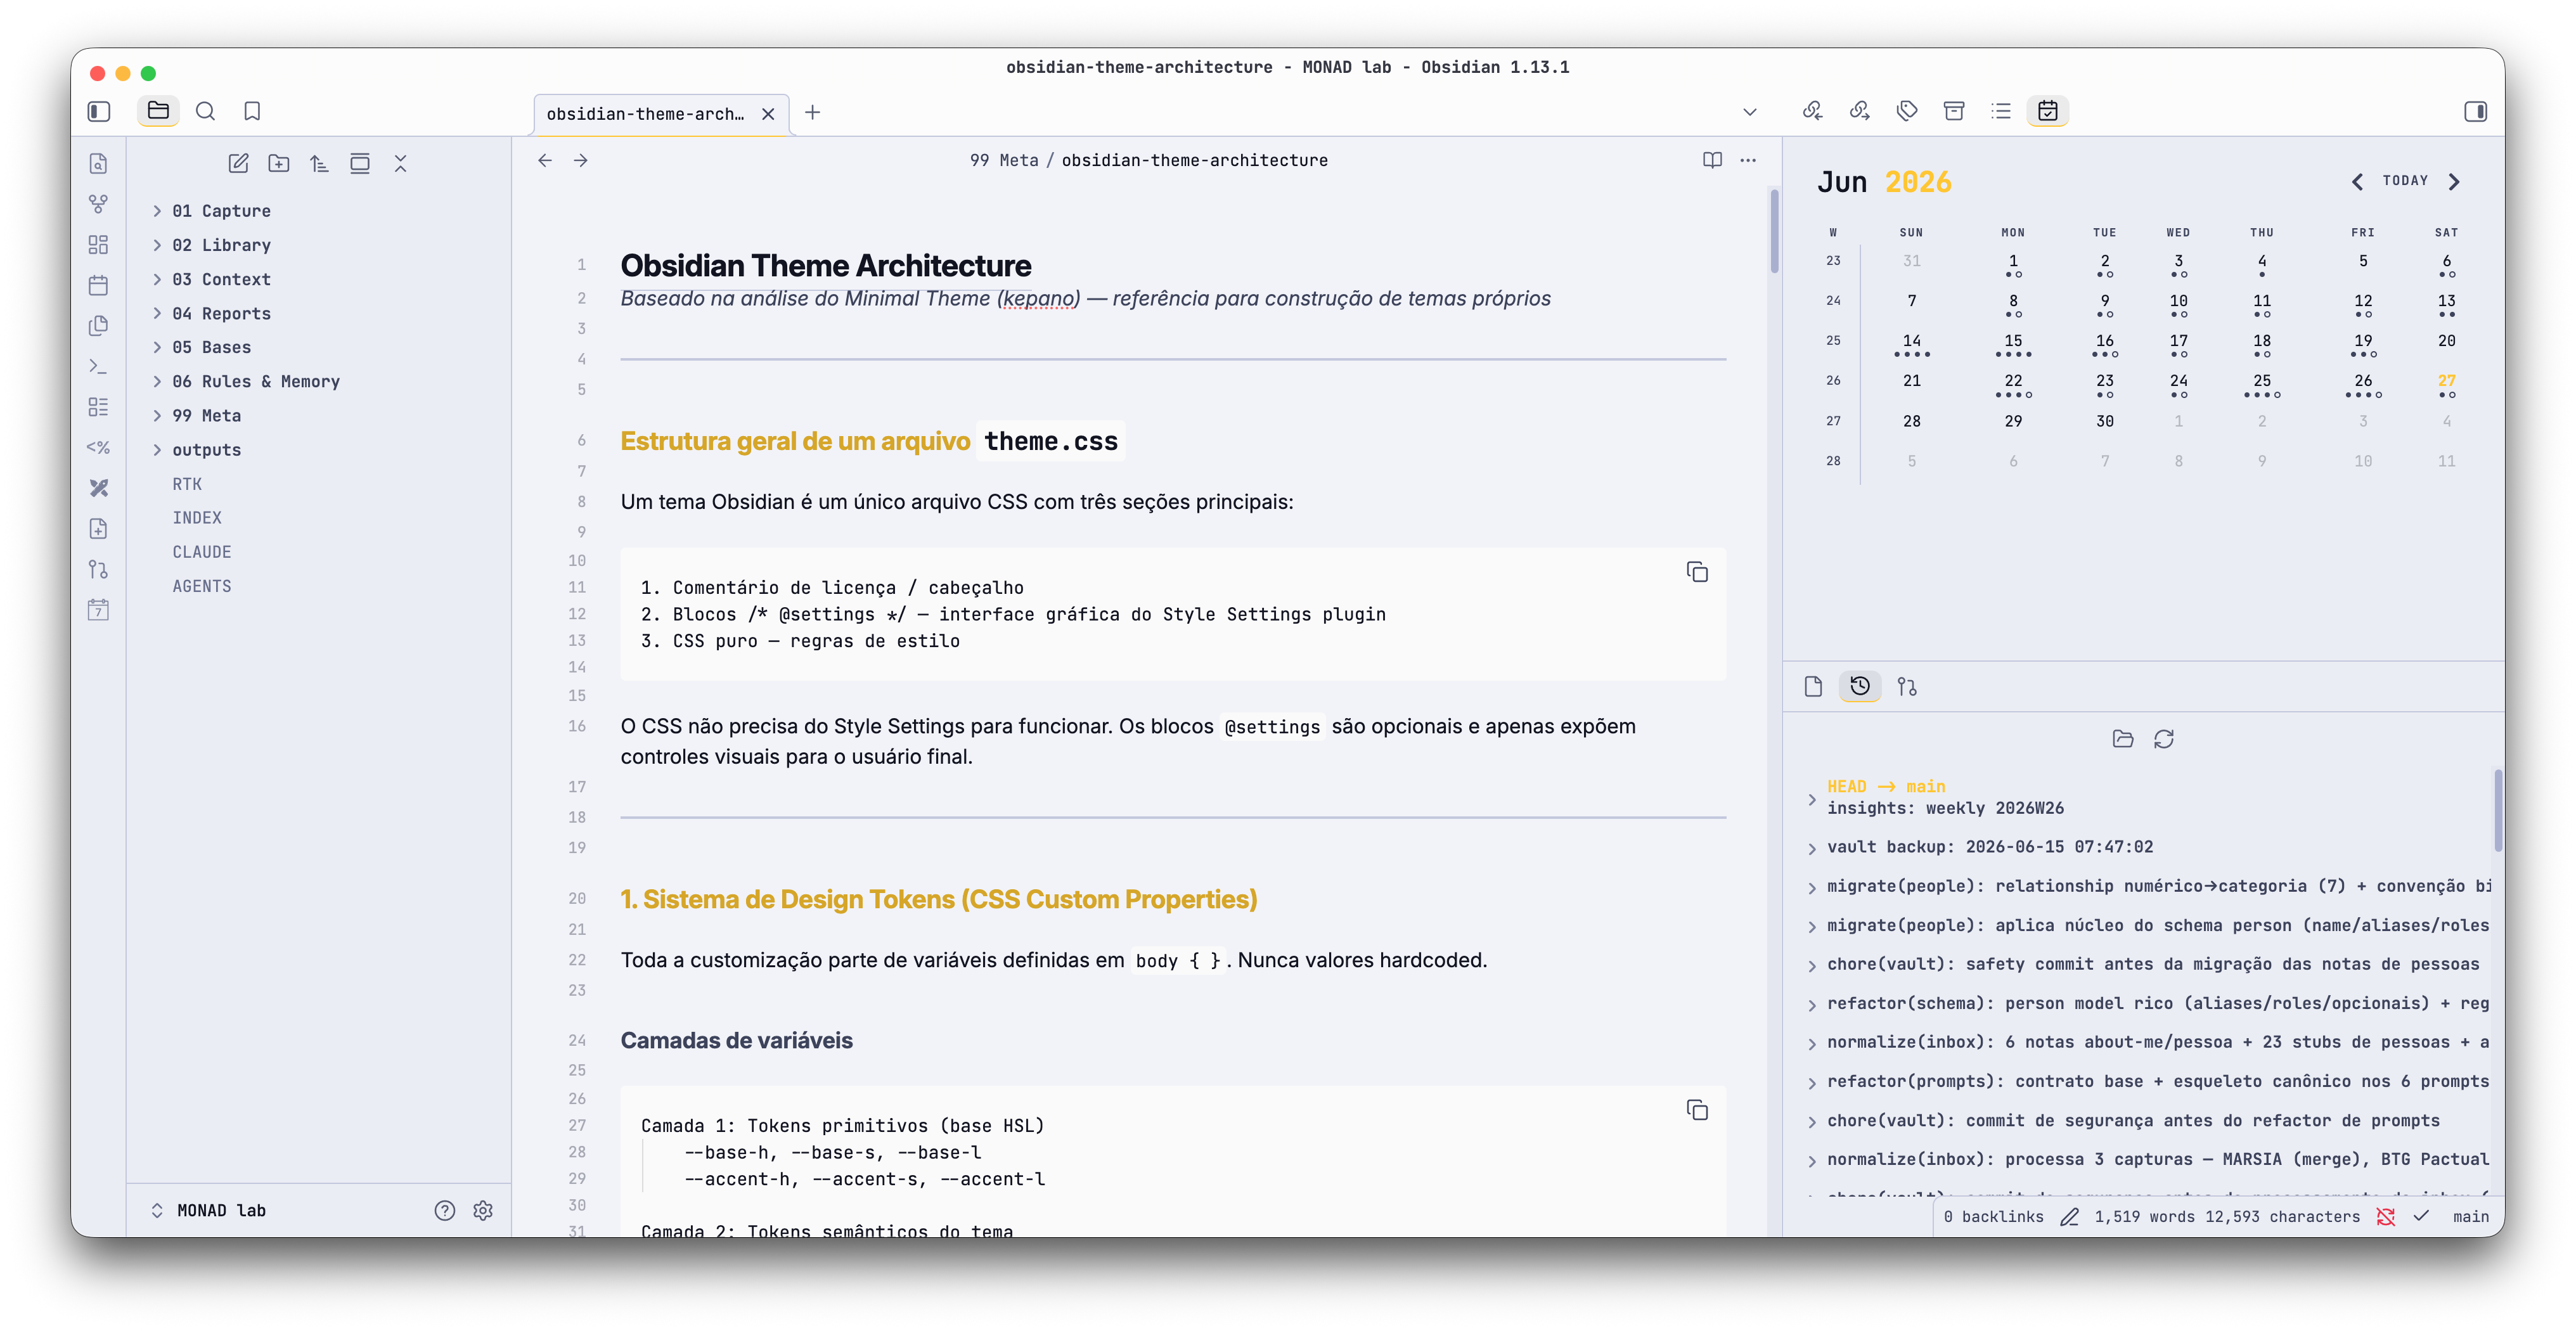Open the templater ribbon icon

[98, 447]
